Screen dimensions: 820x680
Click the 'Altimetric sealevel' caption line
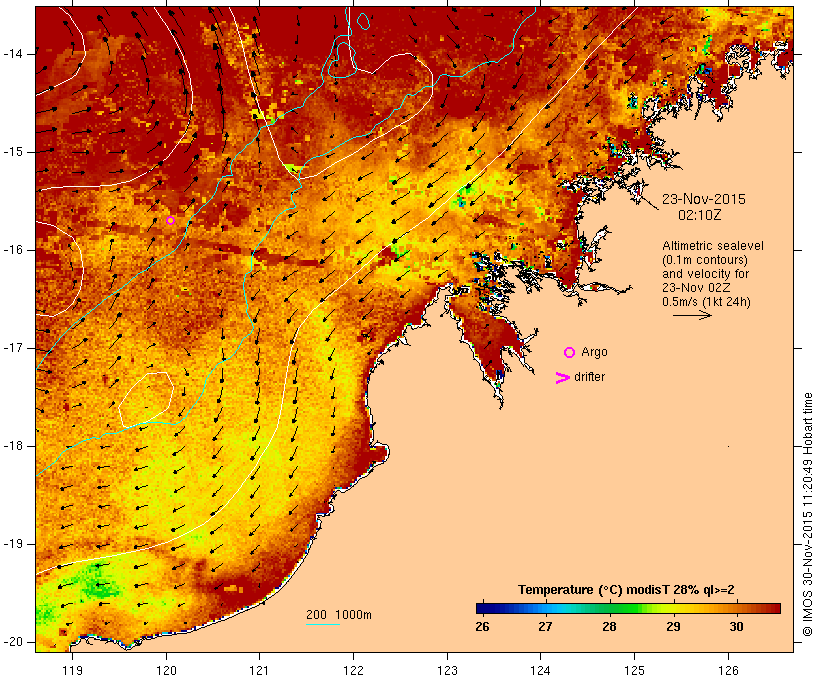(713, 246)
